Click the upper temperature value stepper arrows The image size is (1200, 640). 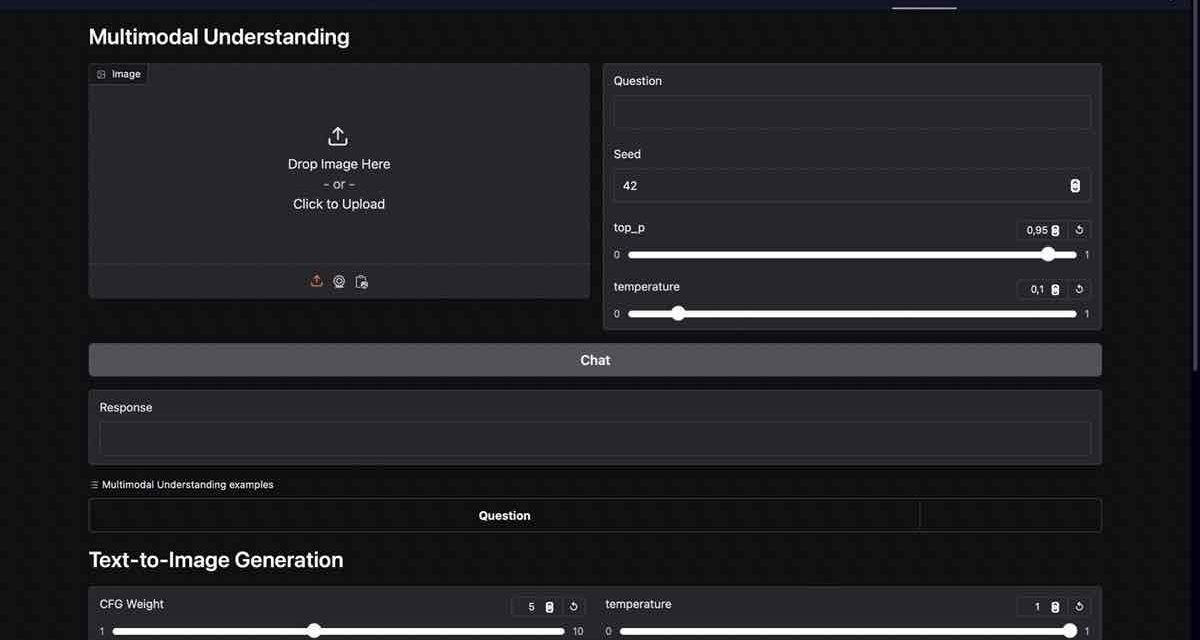[1055, 289]
